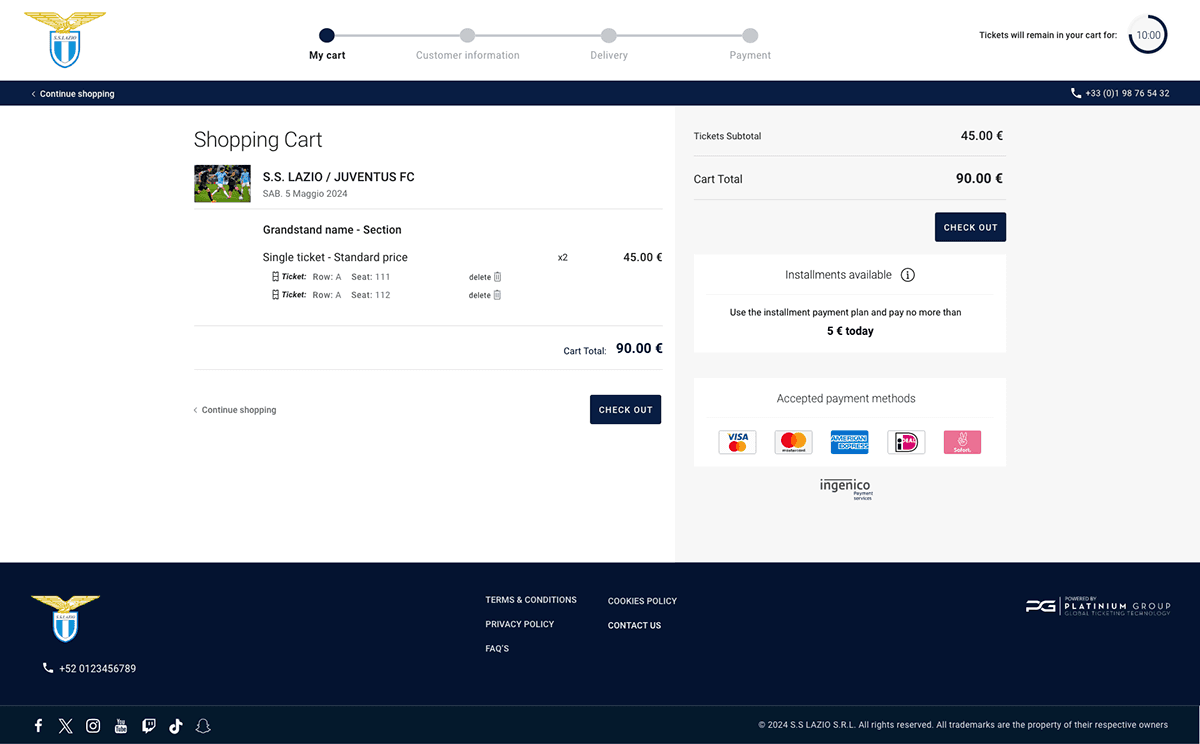Click the Accepted payment methods heading
This screenshot has width=1200, height=744.
pos(846,398)
